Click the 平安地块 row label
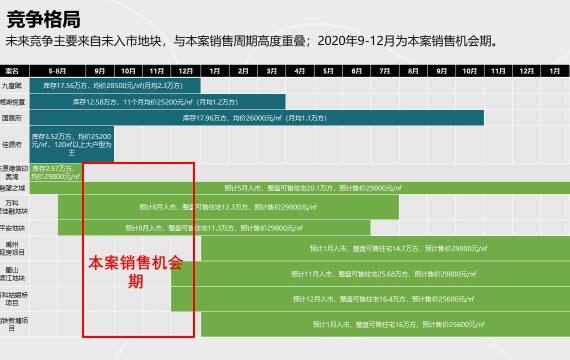The height and width of the screenshot is (360, 570). 13,228
